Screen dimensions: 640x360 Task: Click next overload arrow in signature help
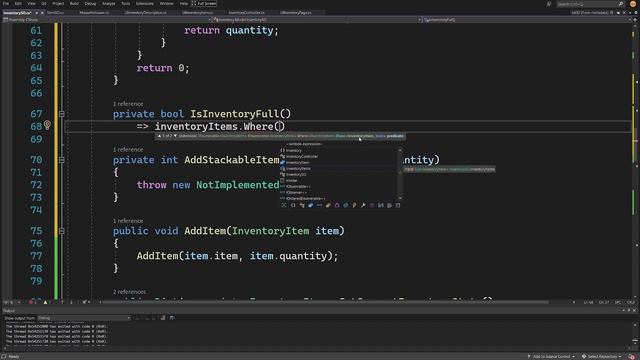point(175,136)
